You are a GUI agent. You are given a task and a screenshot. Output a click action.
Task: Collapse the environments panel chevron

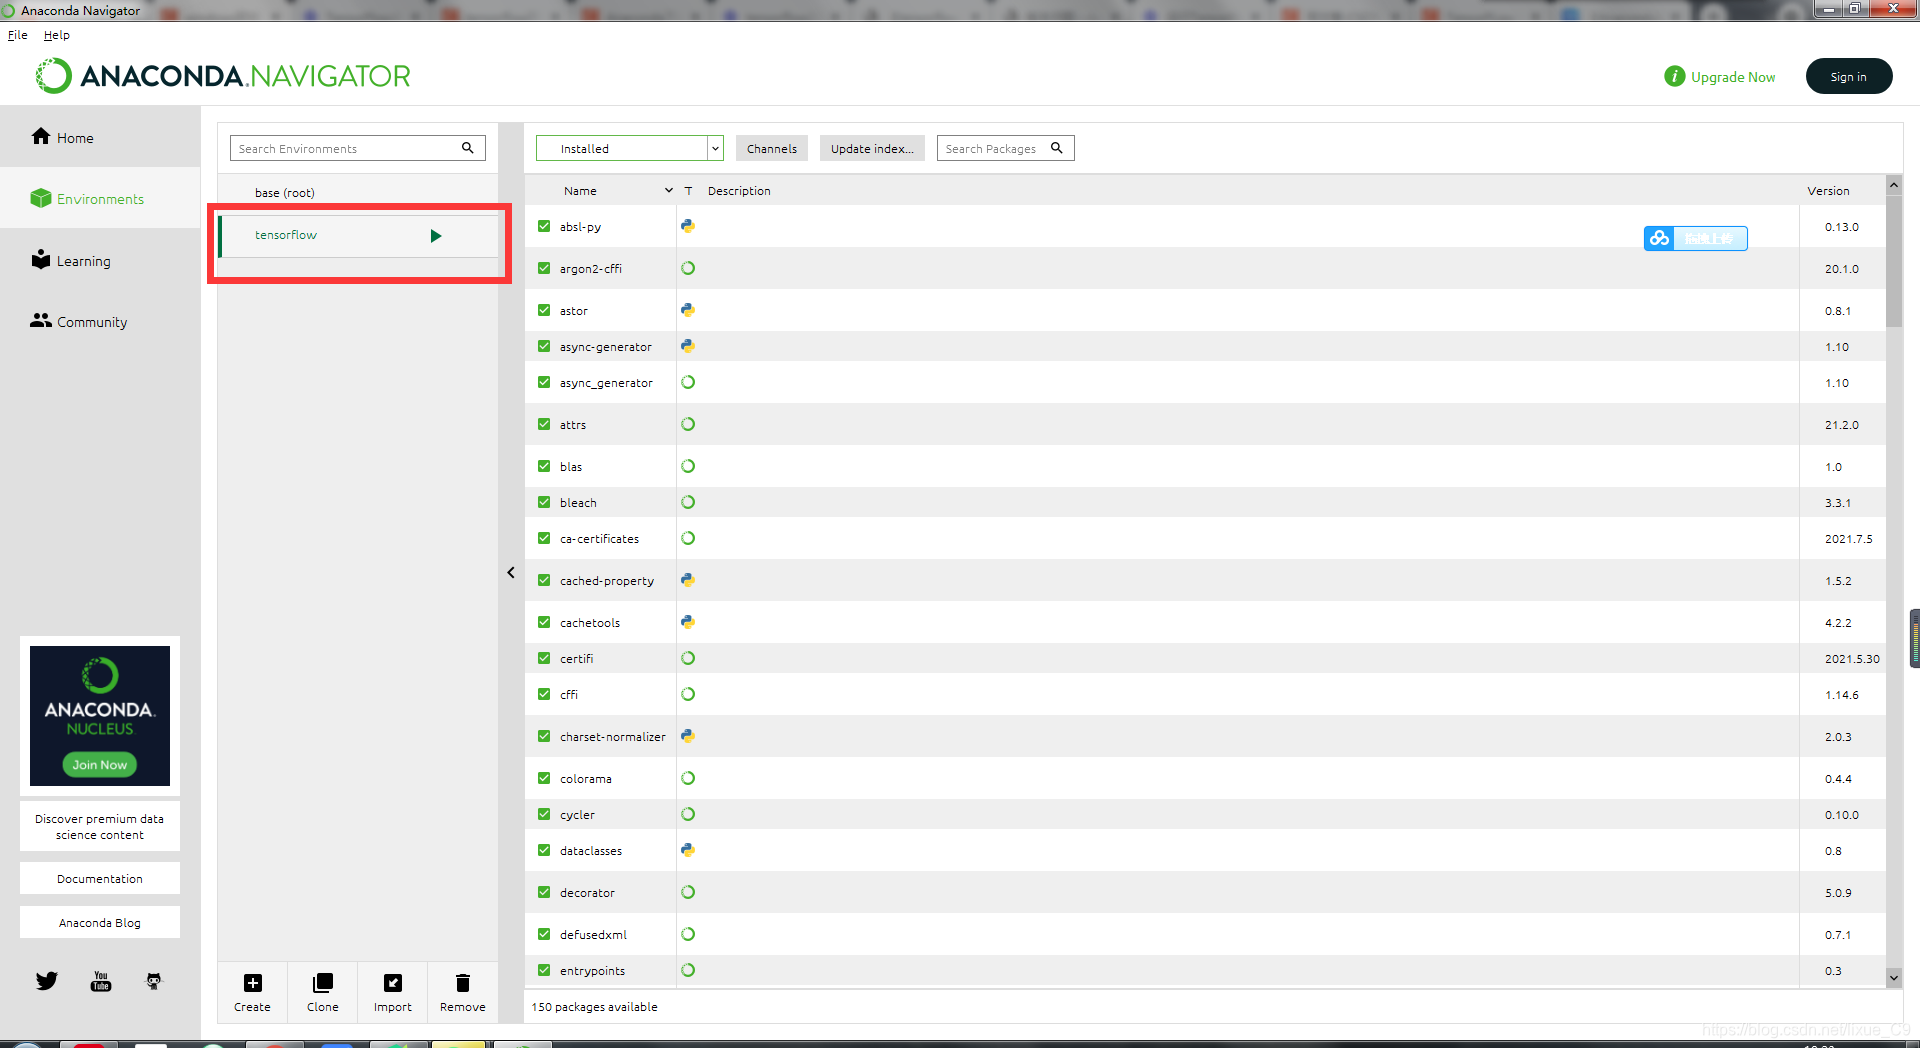coord(511,572)
